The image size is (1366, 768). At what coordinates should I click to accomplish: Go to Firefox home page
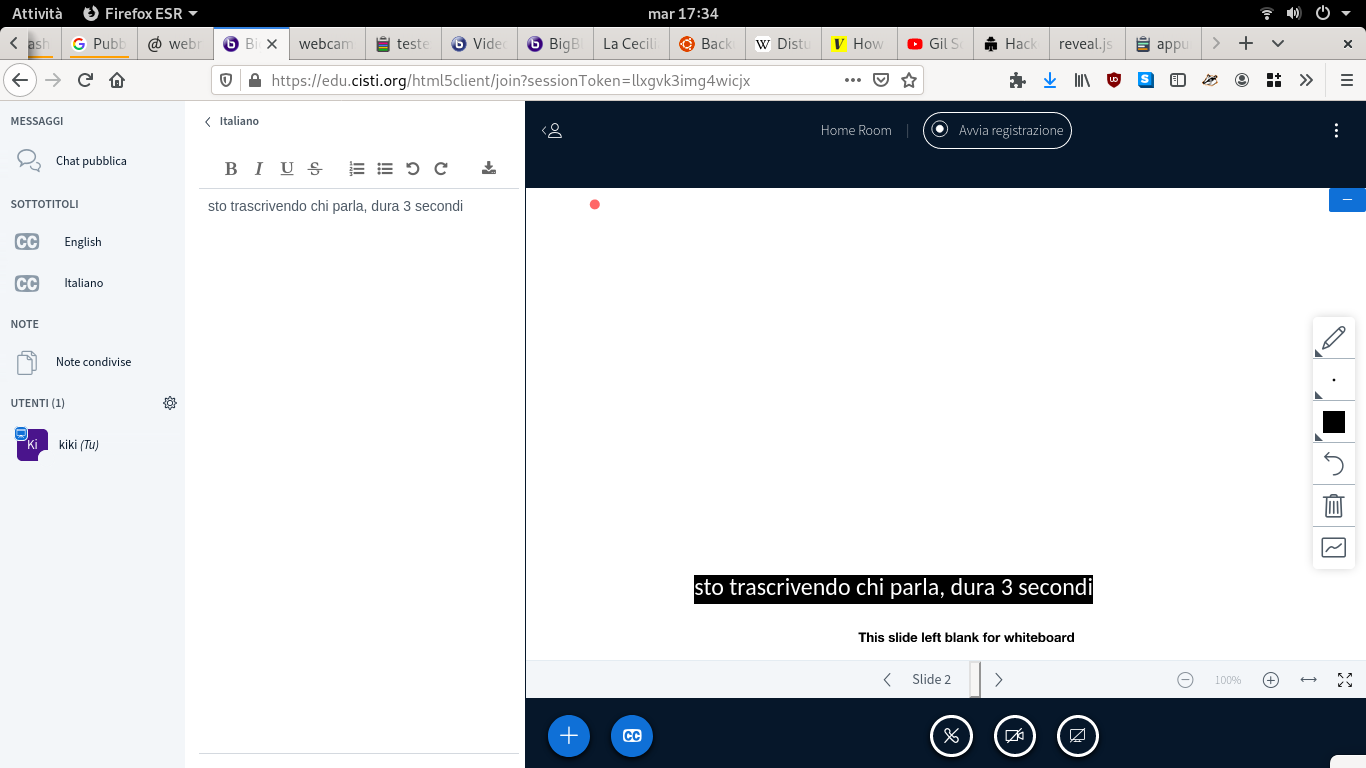[117, 80]
